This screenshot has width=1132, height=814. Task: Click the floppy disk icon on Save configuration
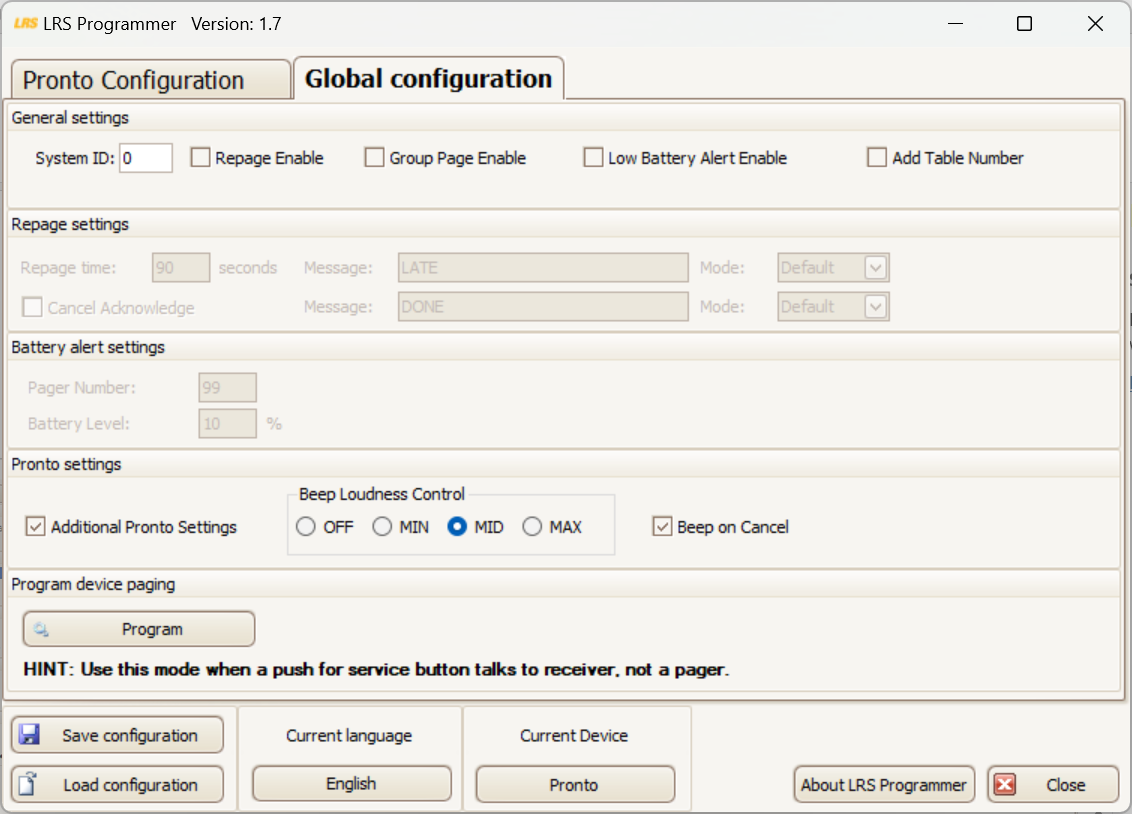click(x=30, y=735)
